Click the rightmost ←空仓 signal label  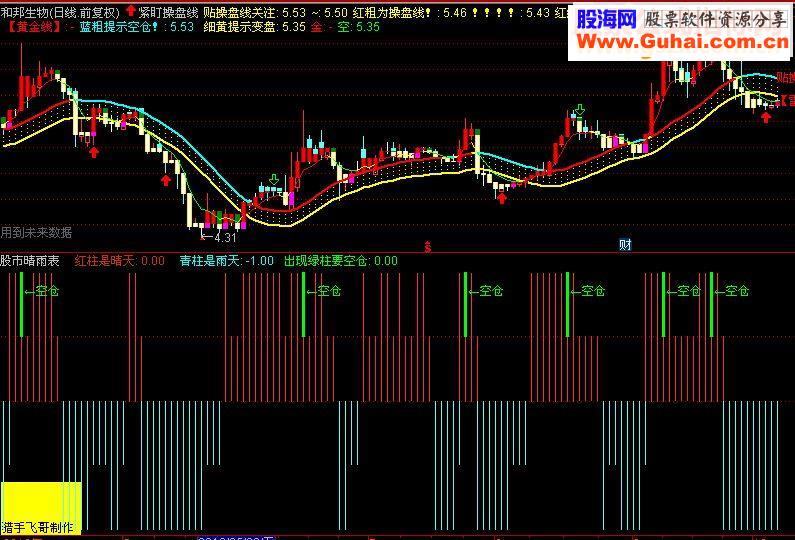(732, 291)
